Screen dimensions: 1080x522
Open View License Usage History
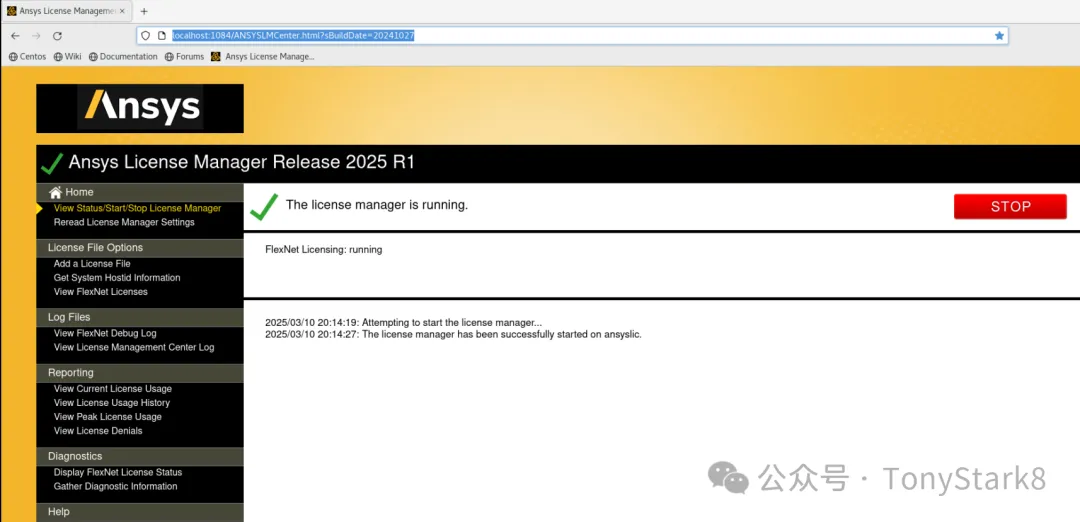pos(112,403)
